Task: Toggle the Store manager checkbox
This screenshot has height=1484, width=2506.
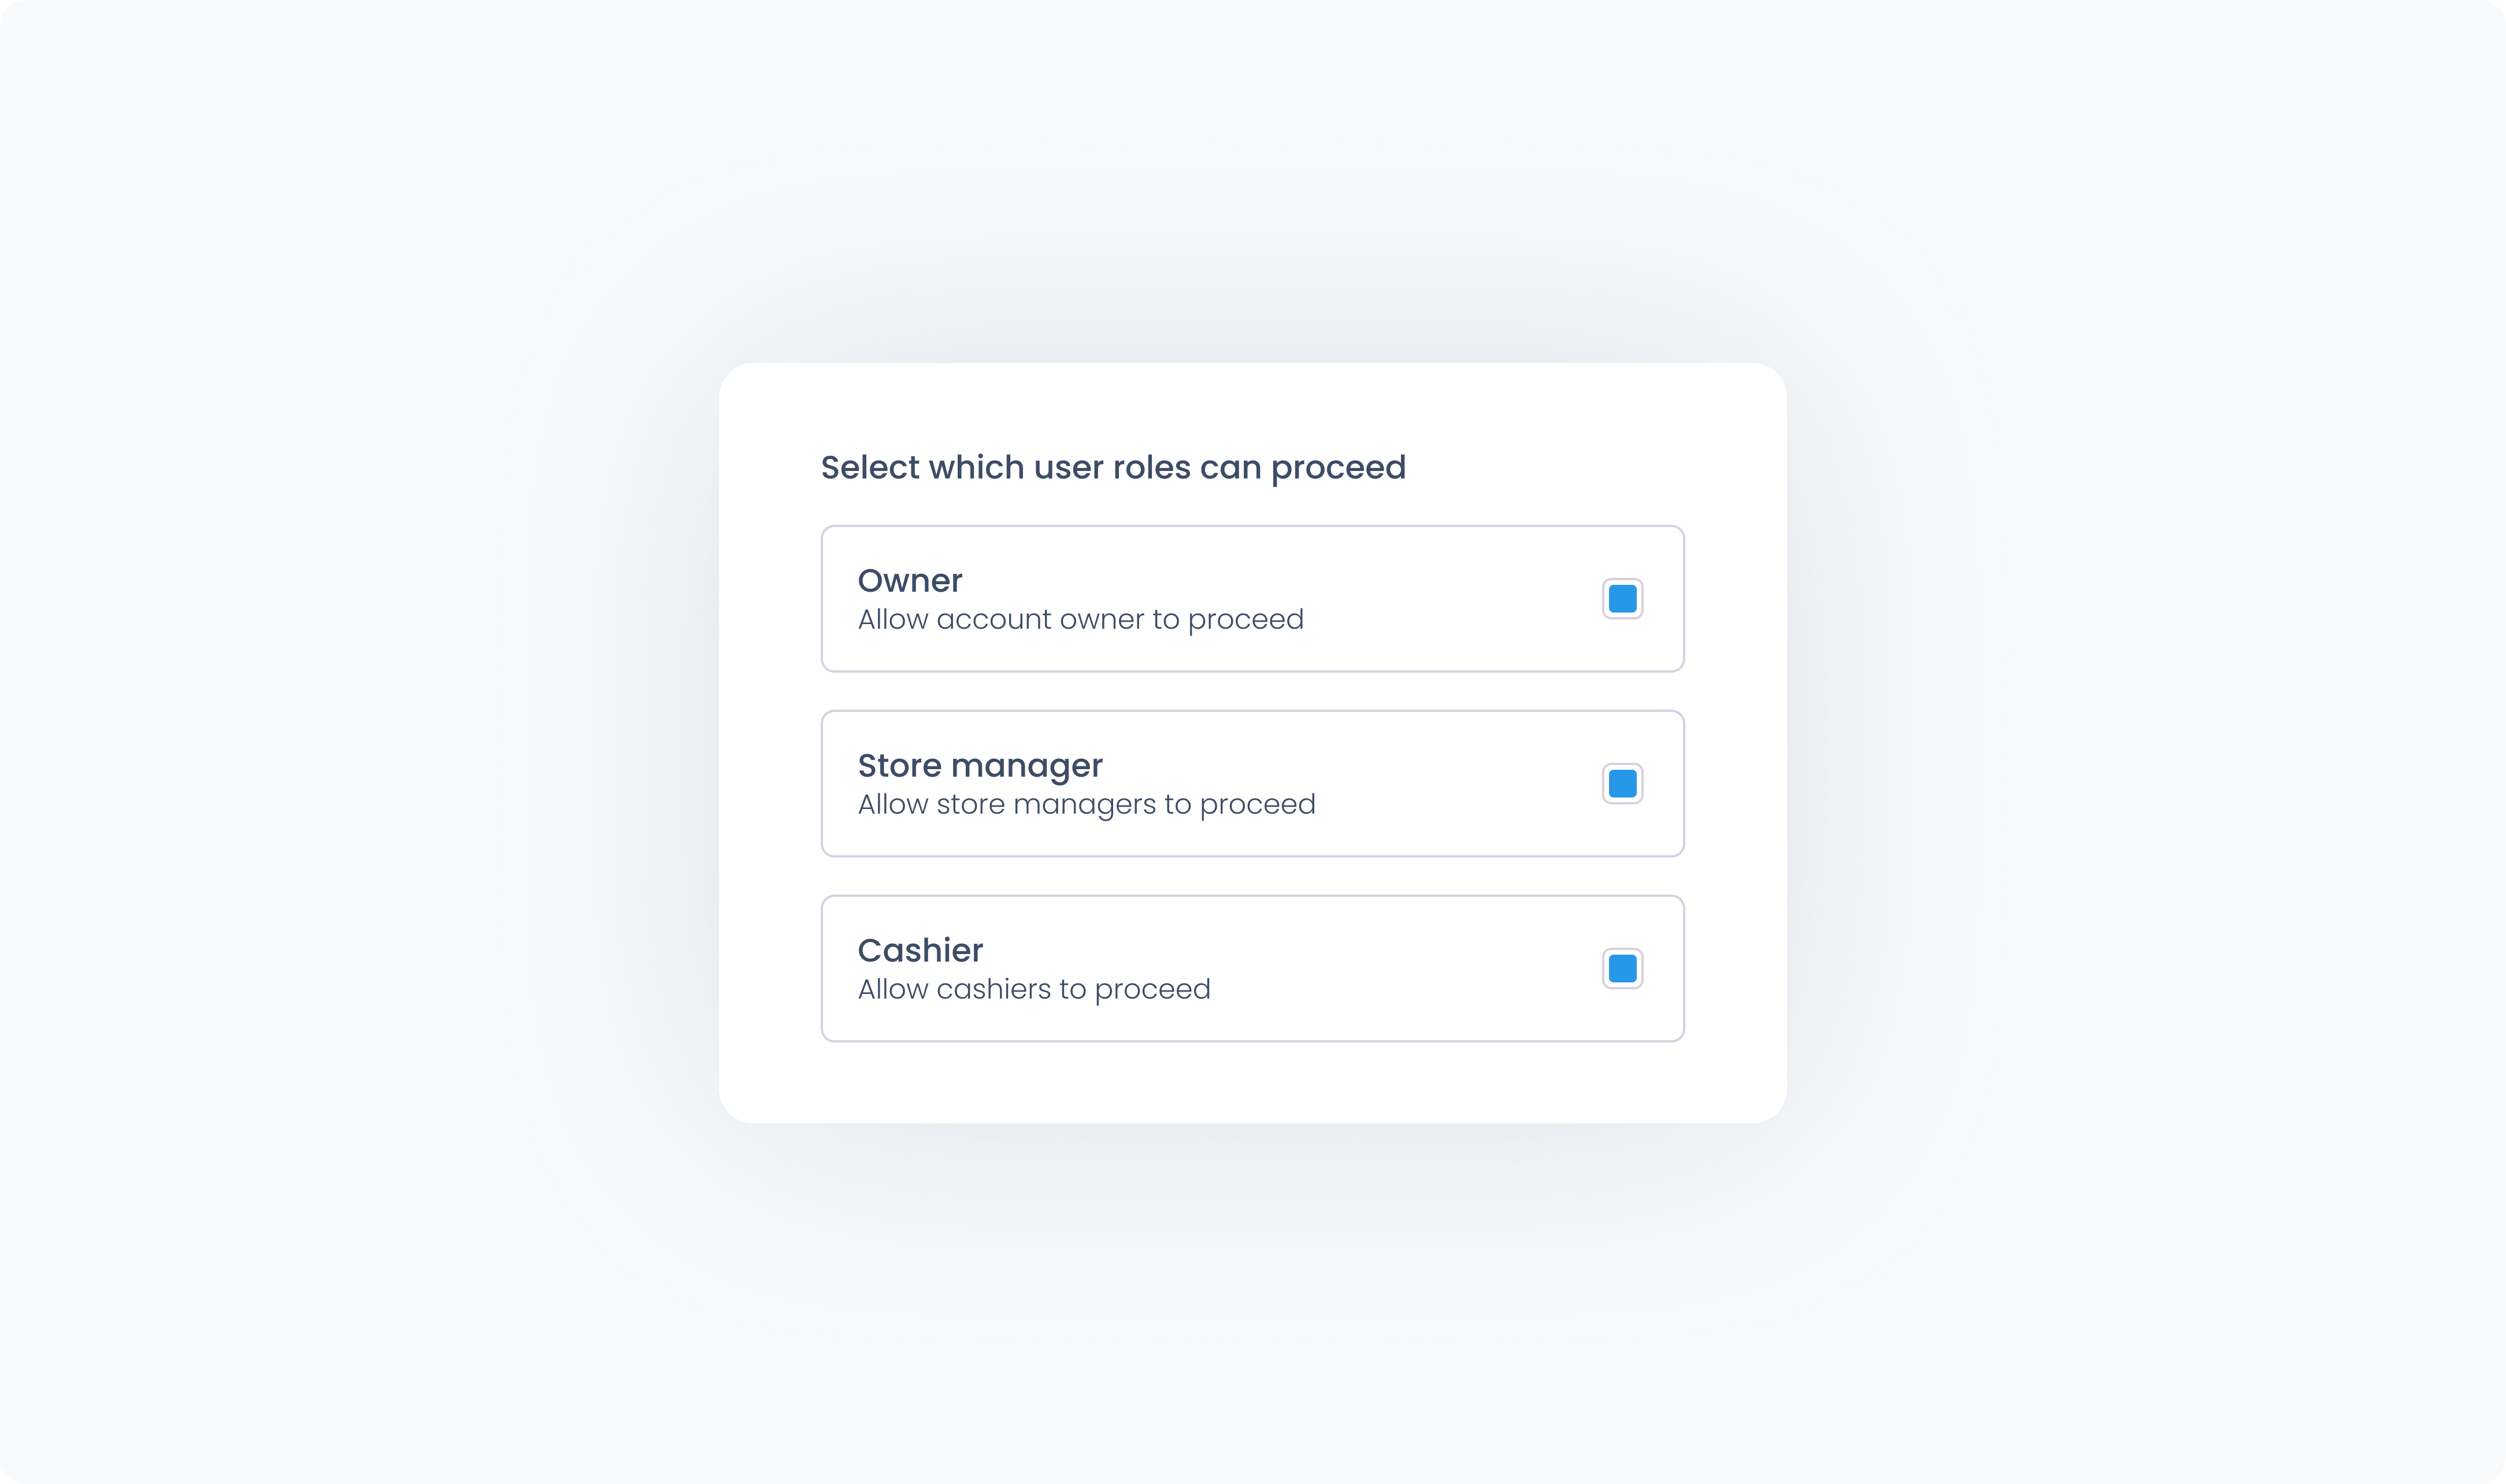Action: 1622,784
